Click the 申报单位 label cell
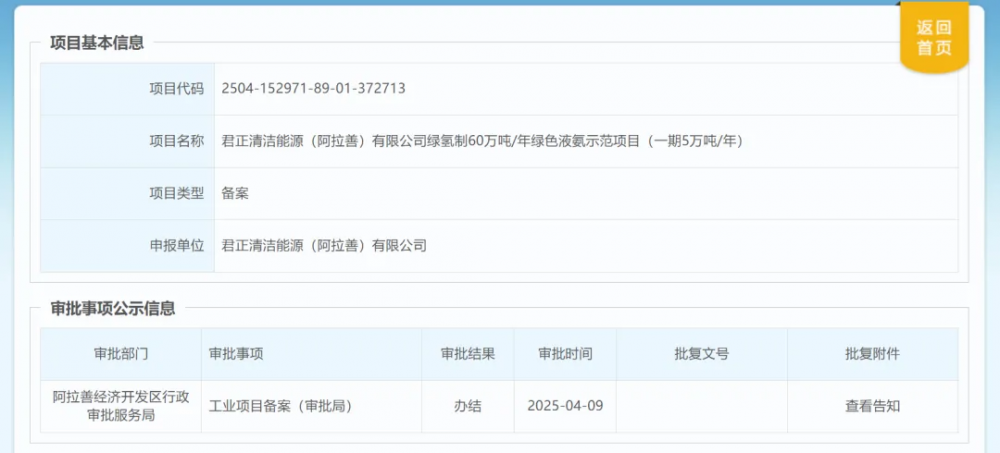1000x453 pixels. pyautogui.click(x=128, y=246)
